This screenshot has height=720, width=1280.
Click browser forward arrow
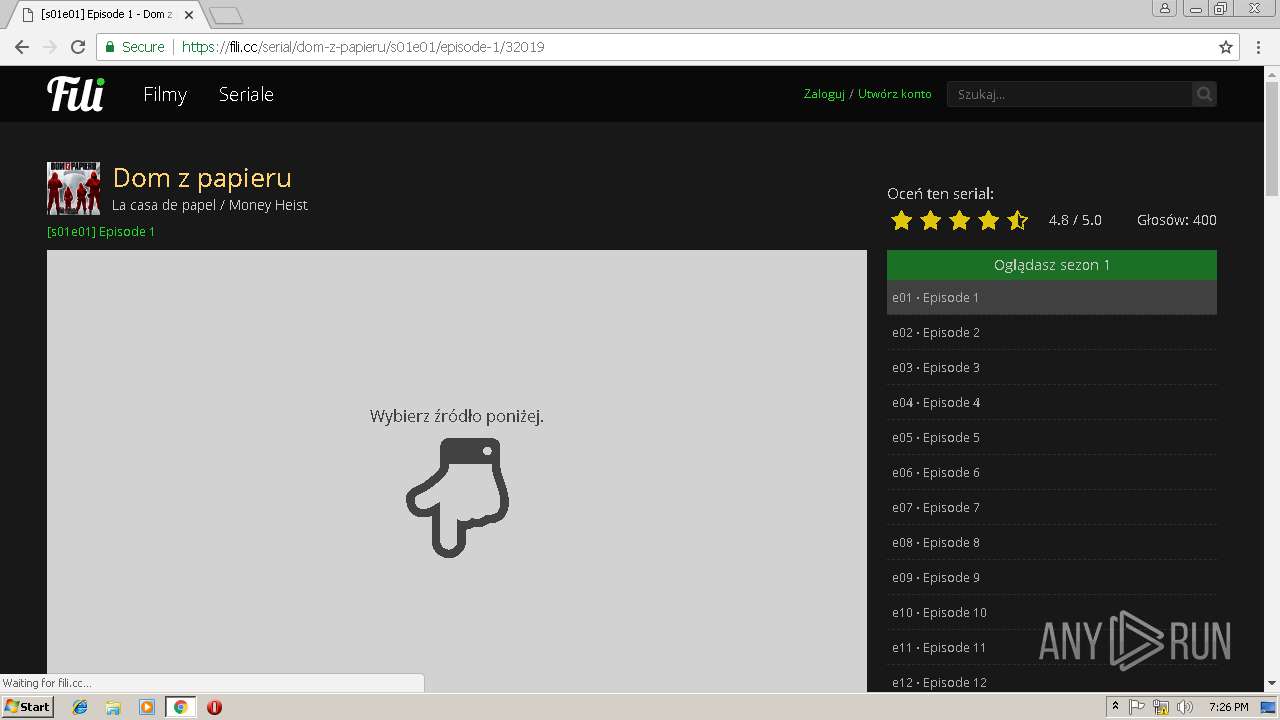(x=50, y=47)
